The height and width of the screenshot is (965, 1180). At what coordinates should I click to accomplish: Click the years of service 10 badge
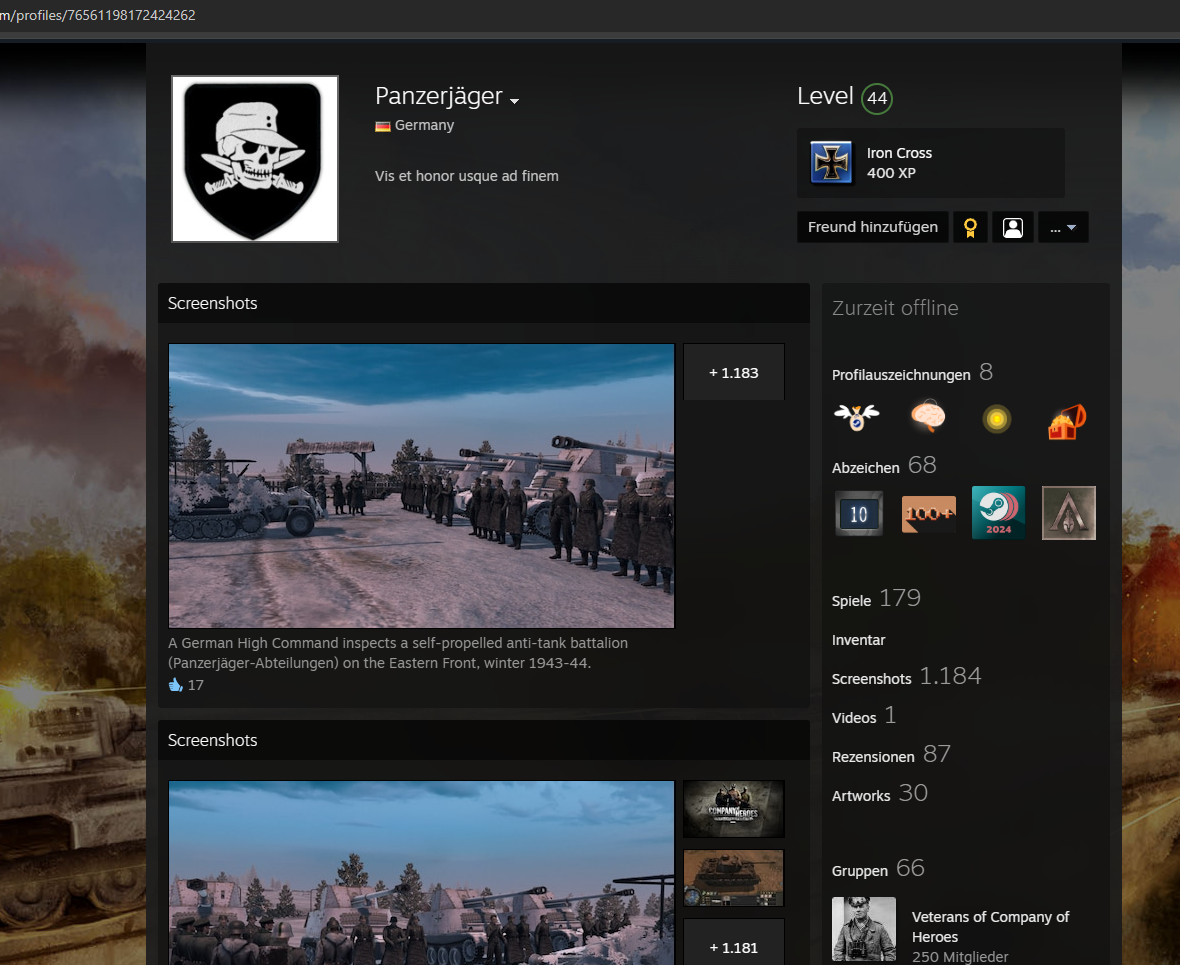pos(859,514)
